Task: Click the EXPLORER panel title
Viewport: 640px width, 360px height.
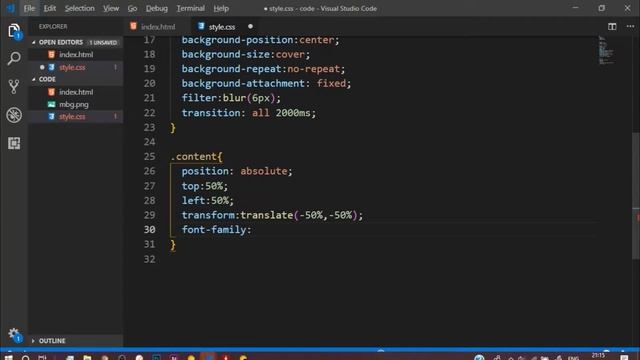Action: point(53,27)
